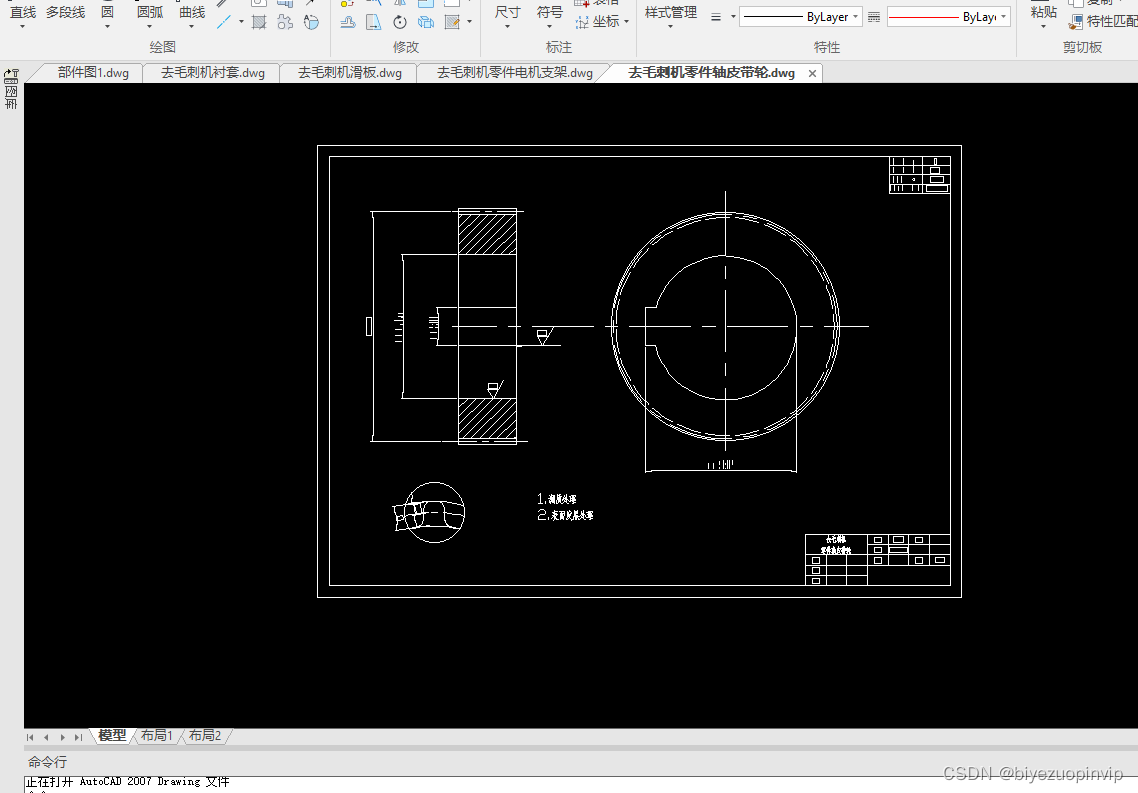The image size is (1138, 793).
Task: Click the copy-objects cube icon in 修改
Action: [426, 22]
